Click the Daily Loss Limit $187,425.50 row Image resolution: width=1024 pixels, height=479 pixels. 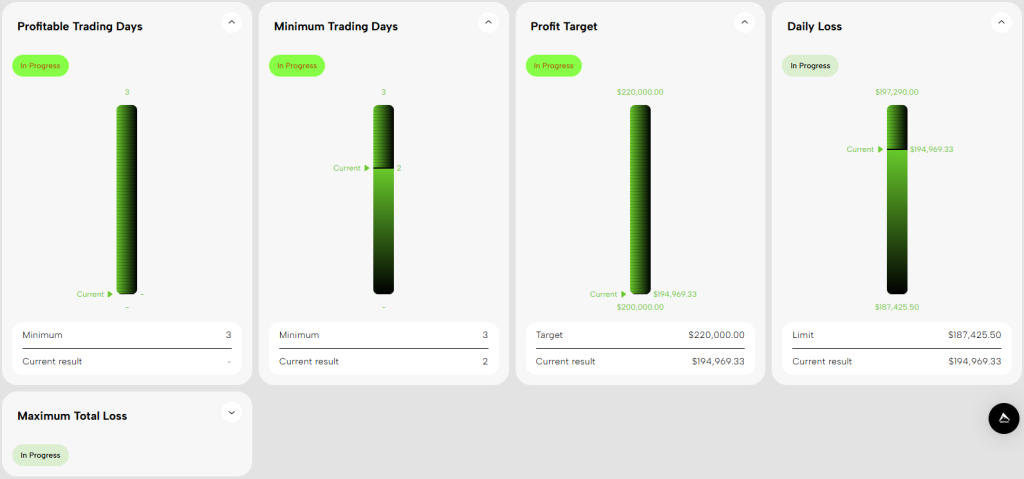point(897,335)
